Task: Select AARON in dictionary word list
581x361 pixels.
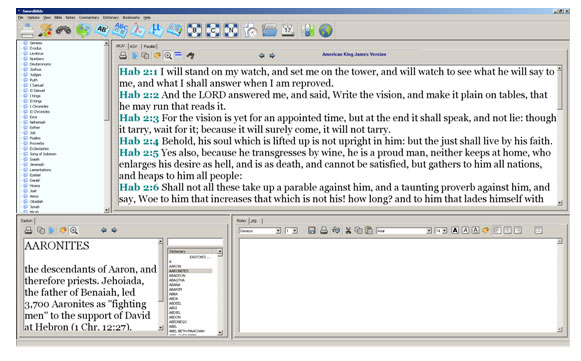Action: [175, 266]
